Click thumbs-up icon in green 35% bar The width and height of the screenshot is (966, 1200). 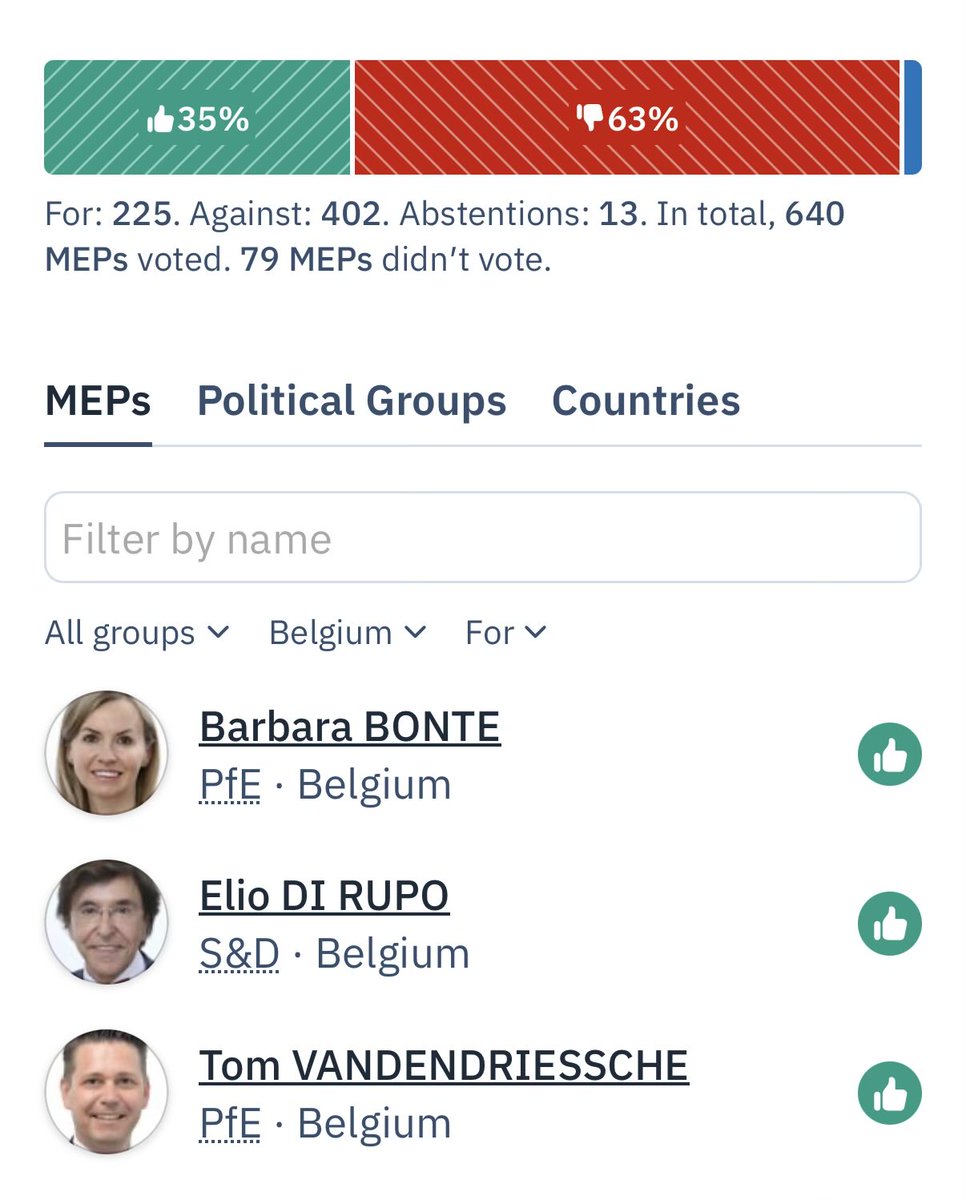pyautogui.click(x=161, y=120)
